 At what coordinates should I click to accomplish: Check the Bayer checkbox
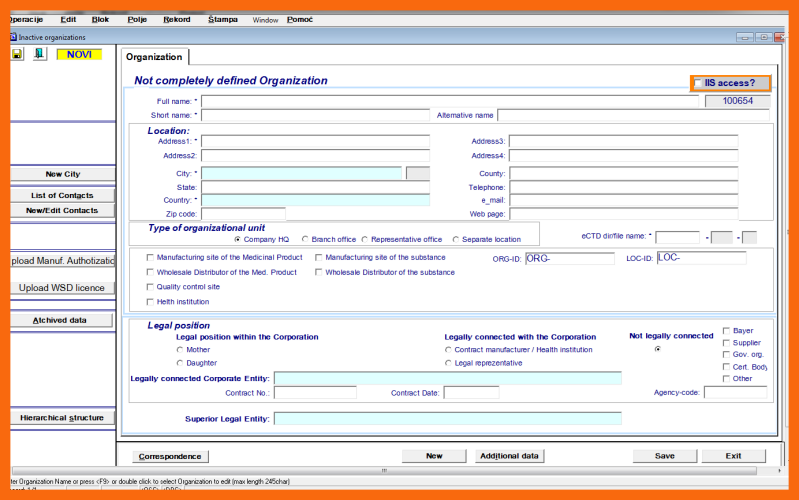point(726,331)
